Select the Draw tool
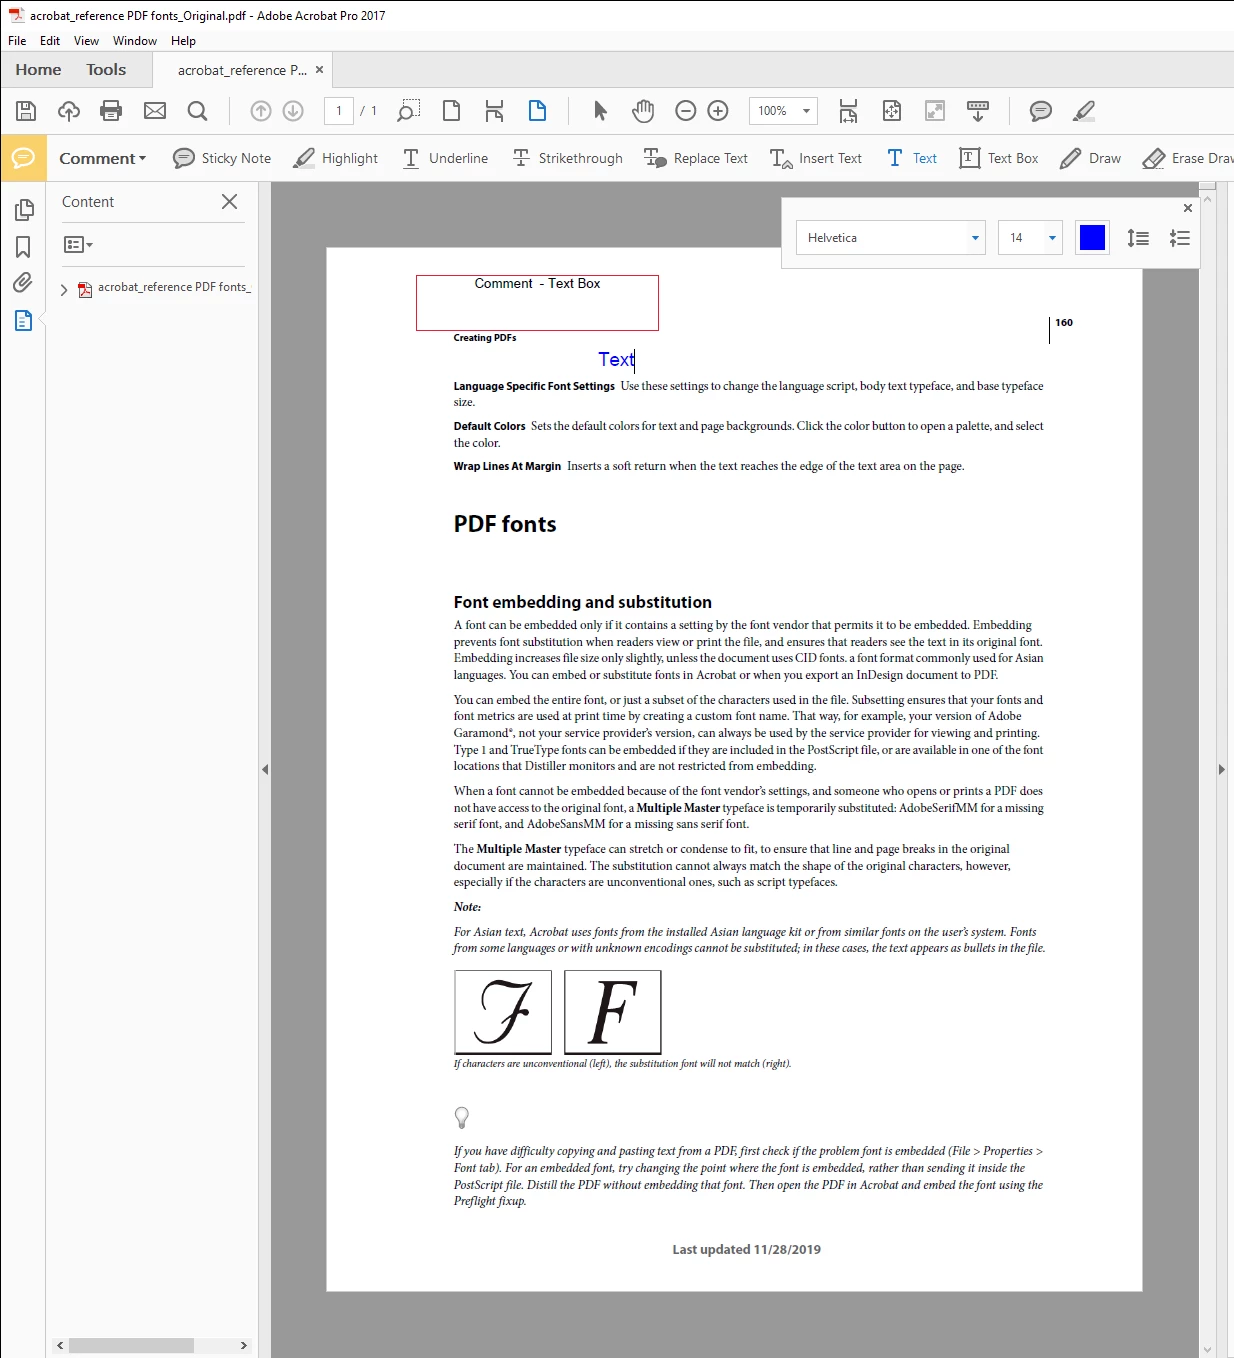 click(x=1091, y=158)
